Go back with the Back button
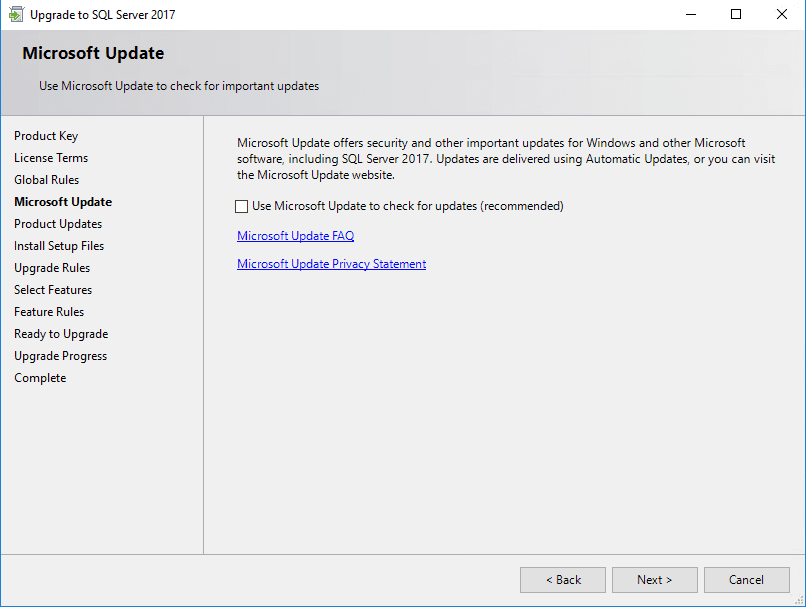 tap(562, 580)
